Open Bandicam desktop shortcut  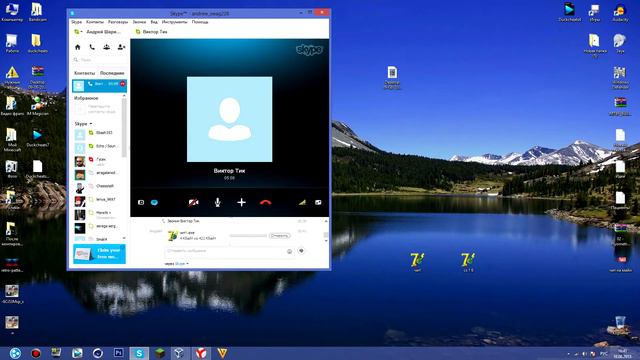(x=37, y=12)
